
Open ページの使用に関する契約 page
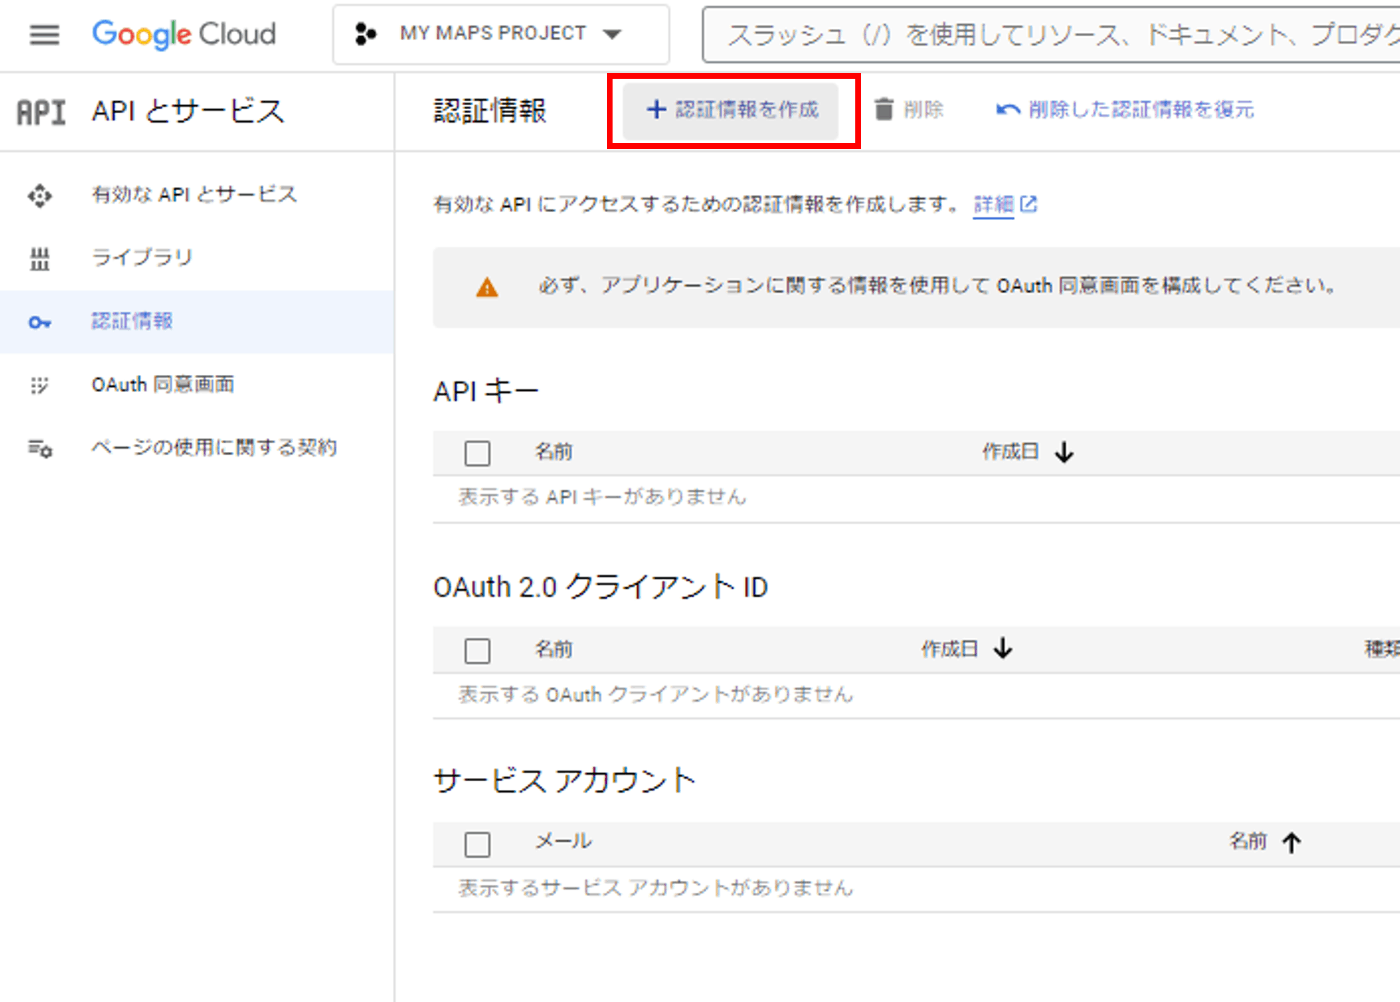coord(214,447)
